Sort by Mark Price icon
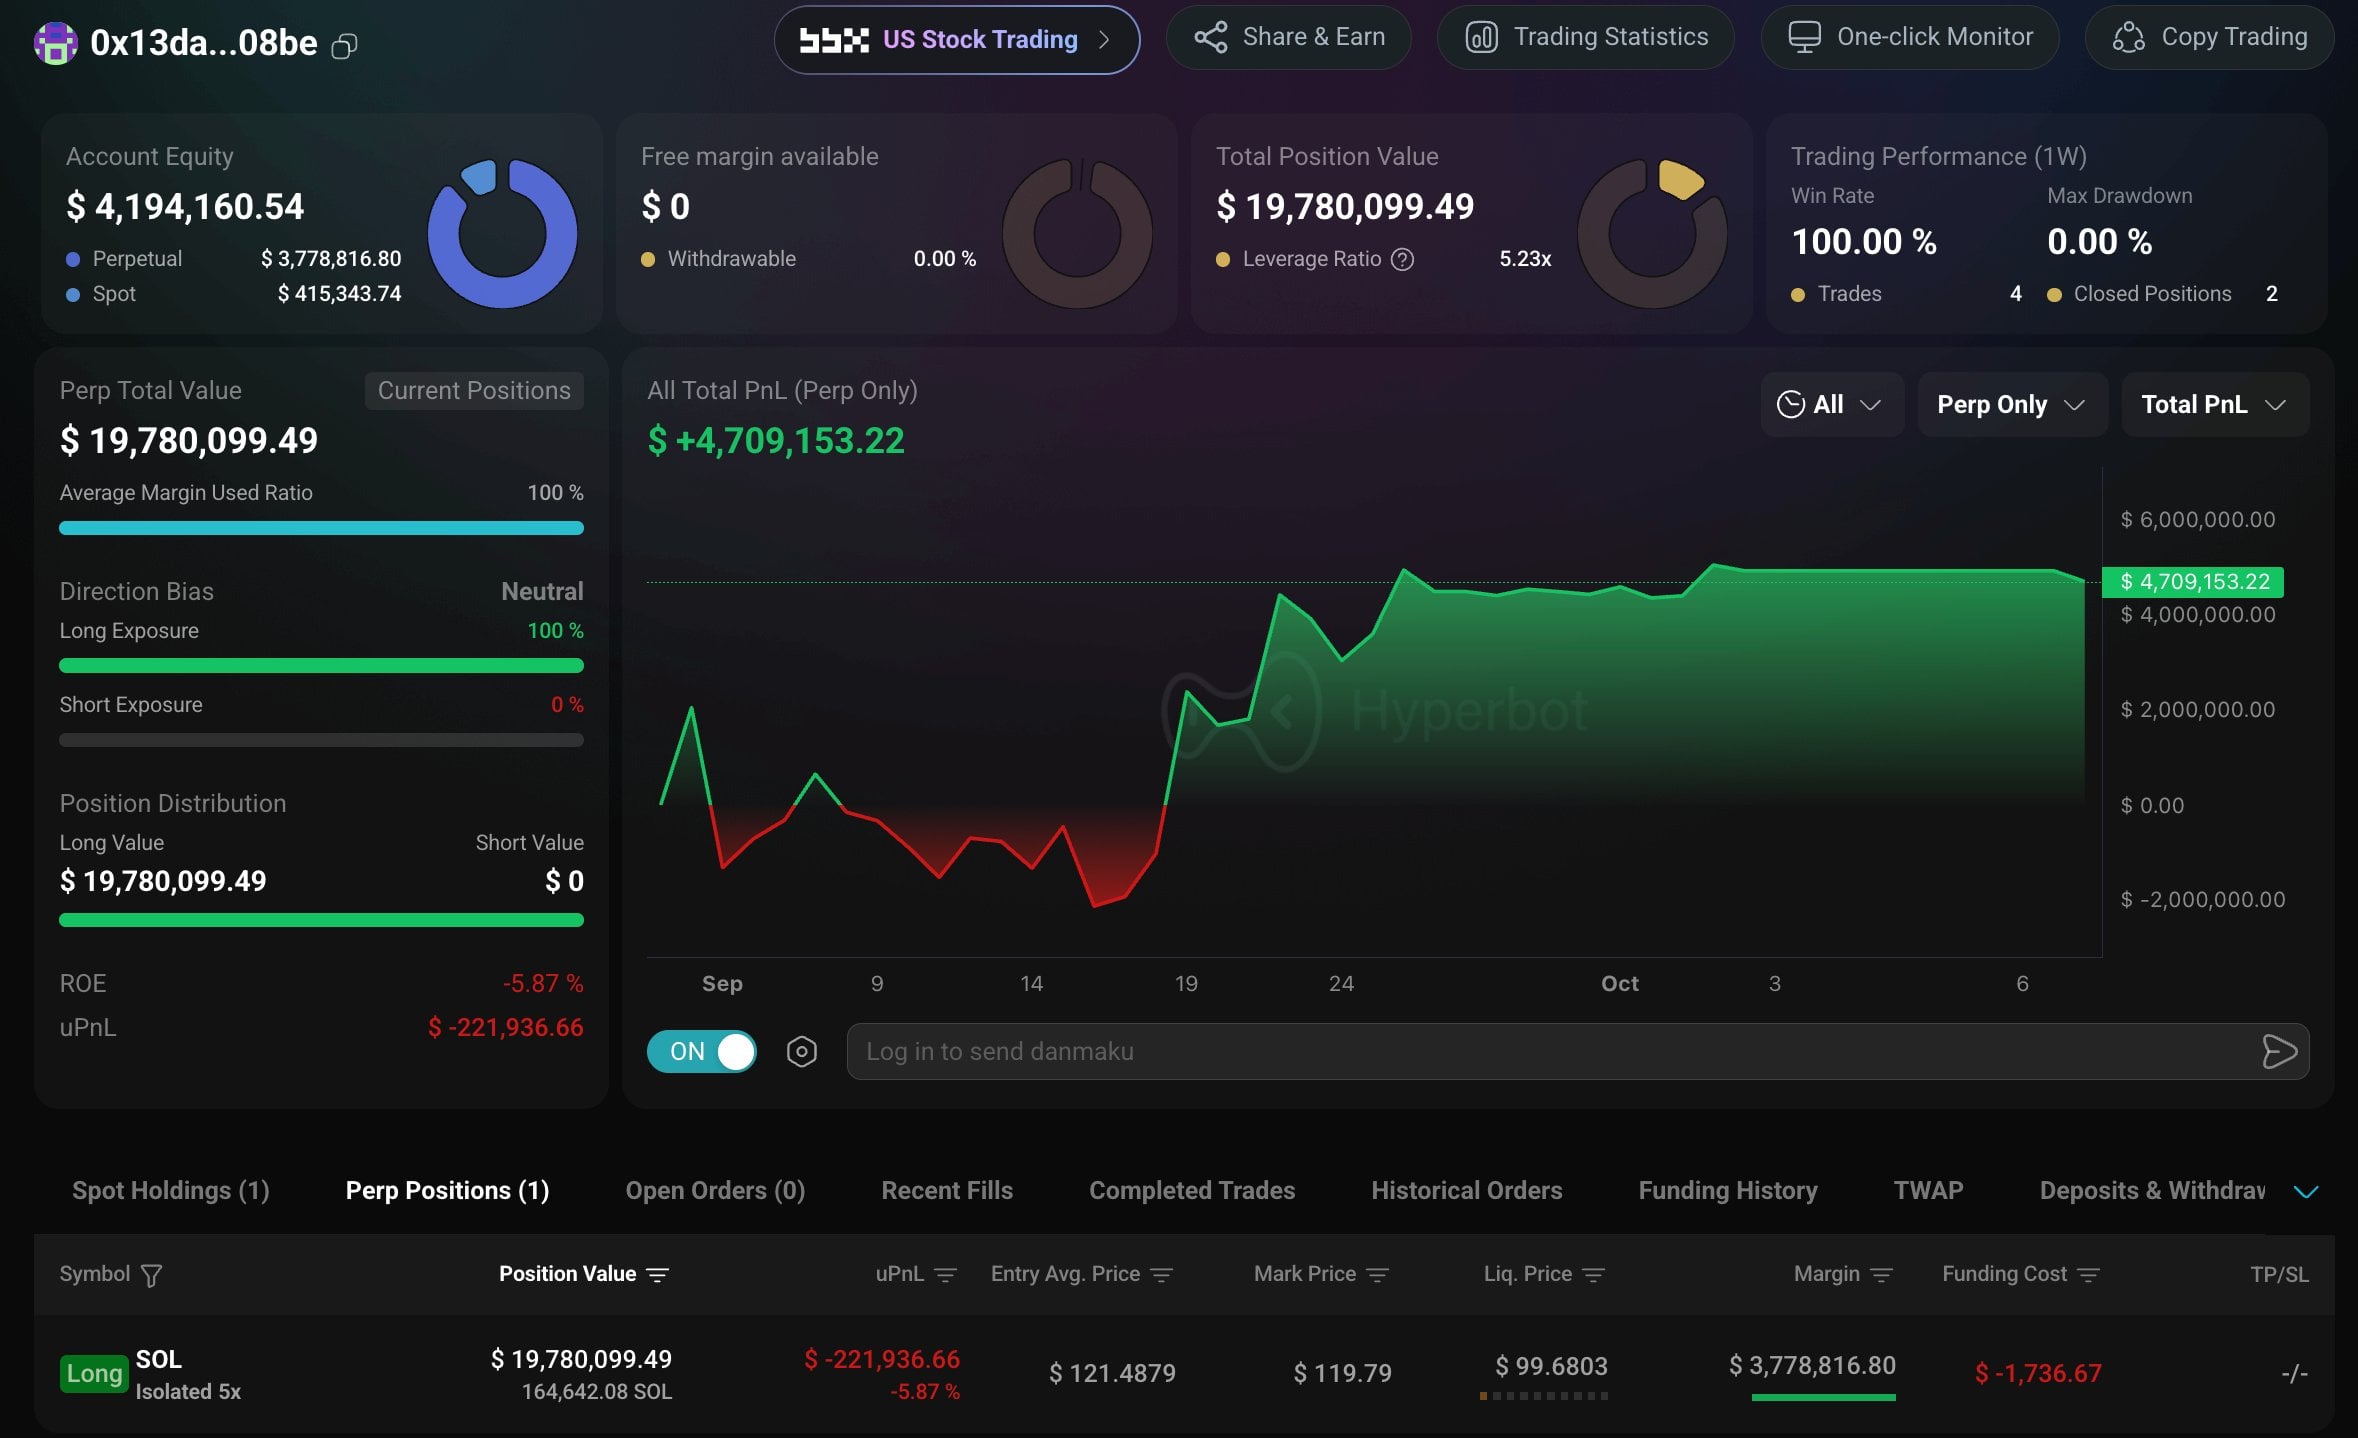Viewport: 2358px width, 1438px height. tap(1377, 1275)
